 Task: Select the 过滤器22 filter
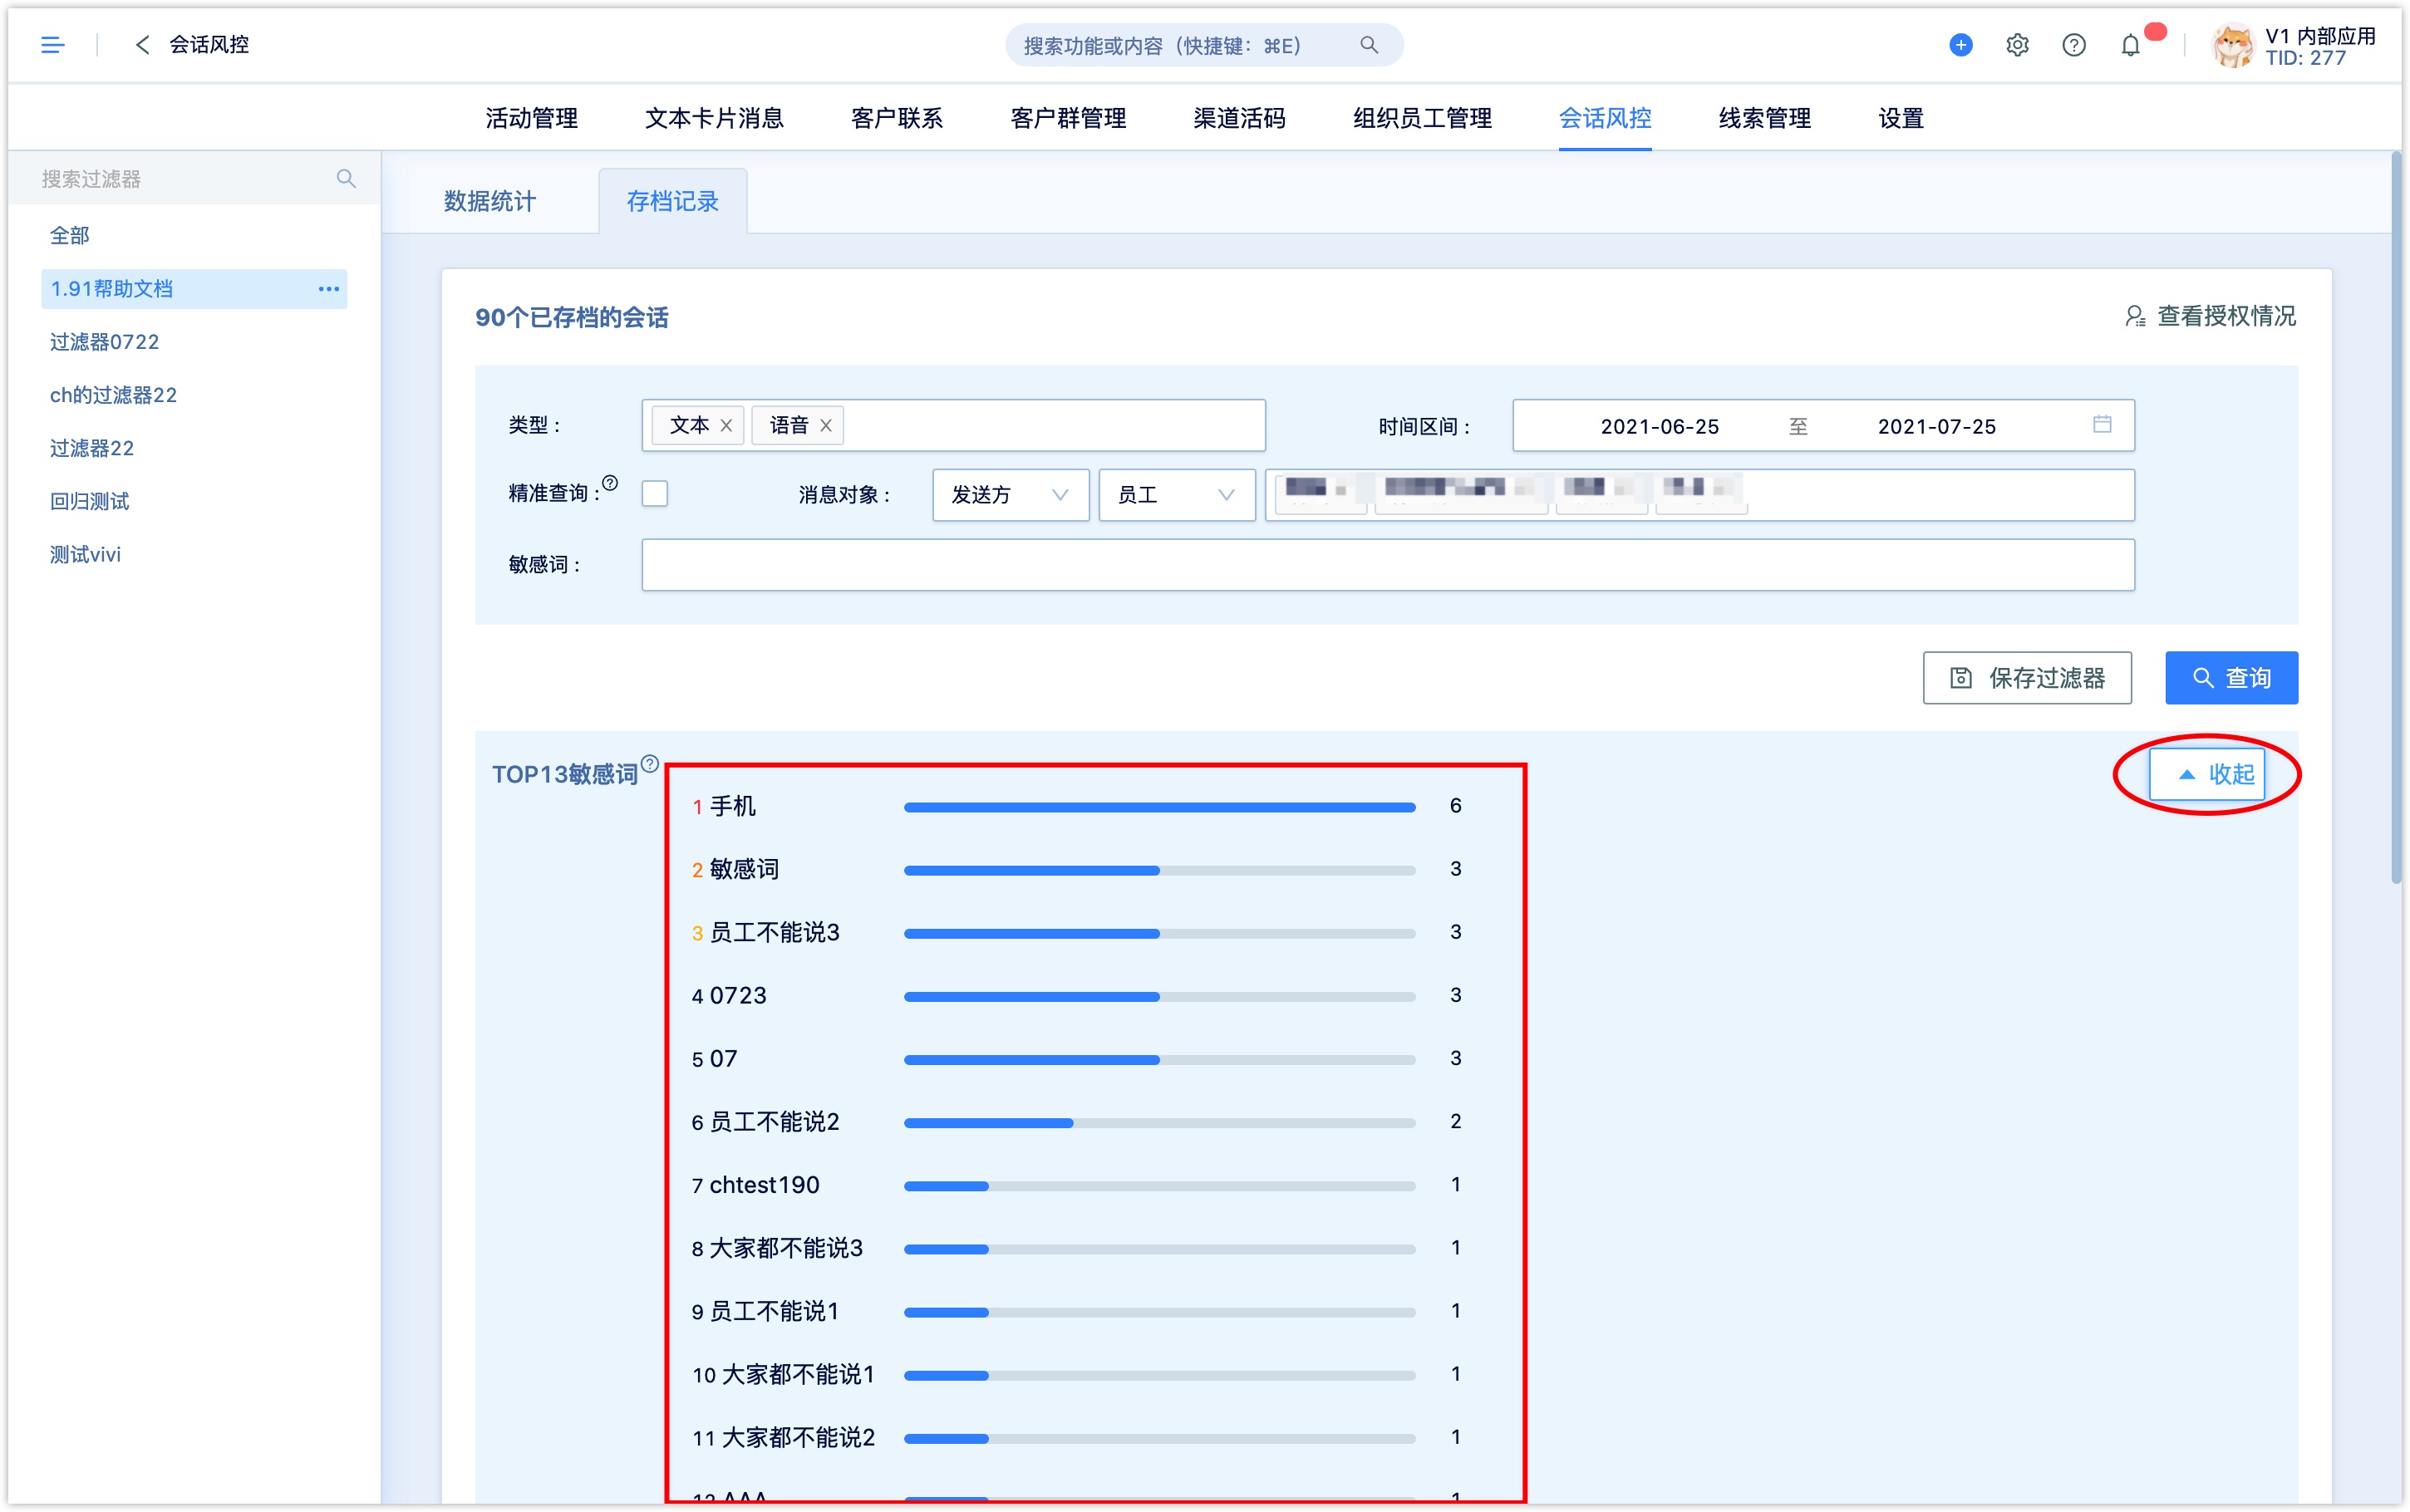pos(92,448)
